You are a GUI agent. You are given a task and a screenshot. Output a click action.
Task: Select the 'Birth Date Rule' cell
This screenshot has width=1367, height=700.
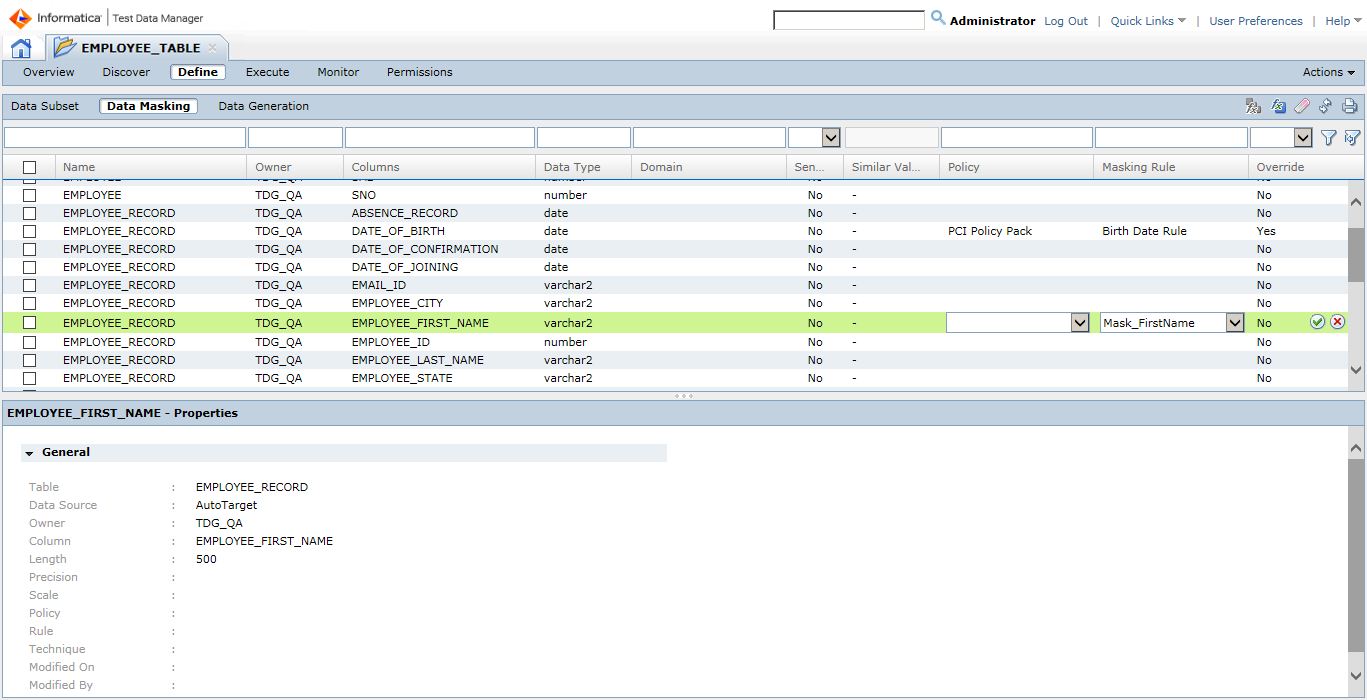1144,231
